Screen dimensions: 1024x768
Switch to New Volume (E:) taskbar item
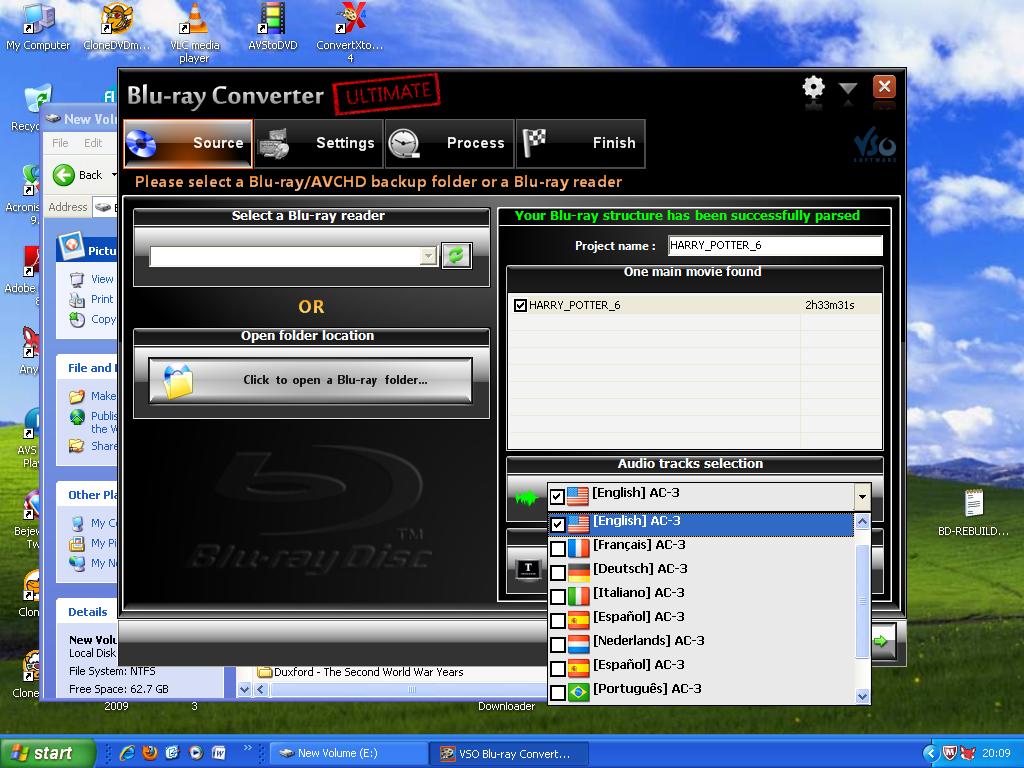[x=349, y=753]
